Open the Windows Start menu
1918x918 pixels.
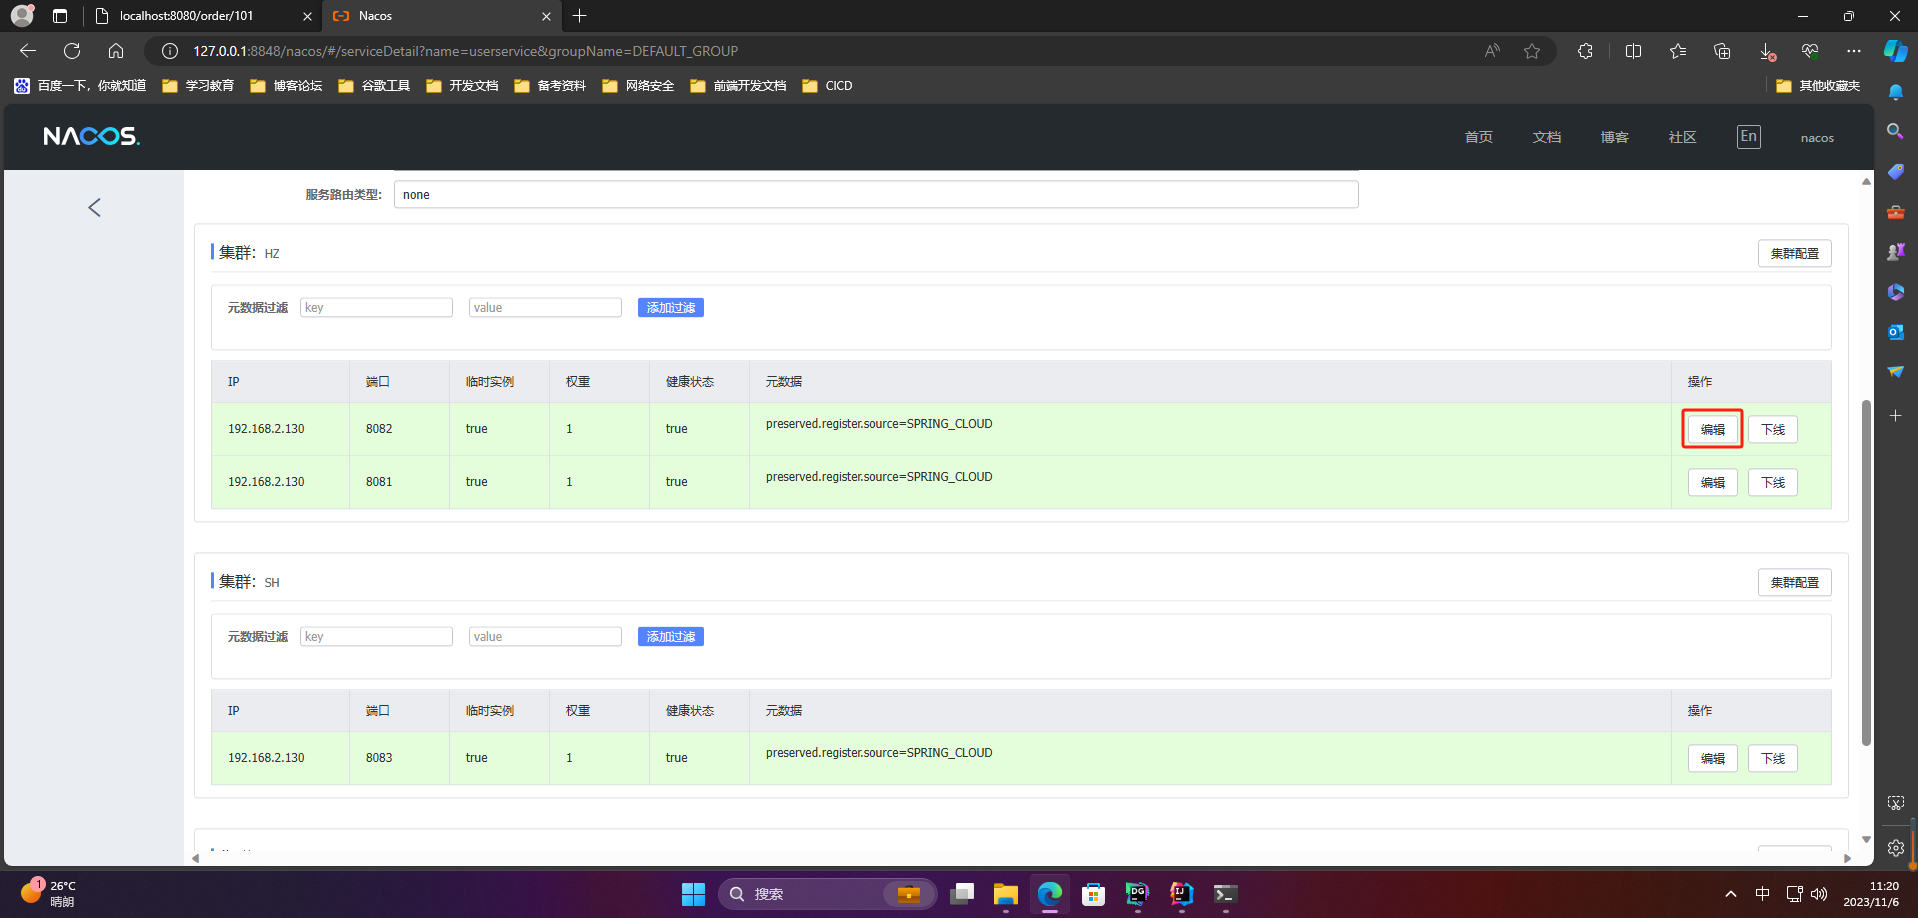pyautogui.click(x=693, y=893)
